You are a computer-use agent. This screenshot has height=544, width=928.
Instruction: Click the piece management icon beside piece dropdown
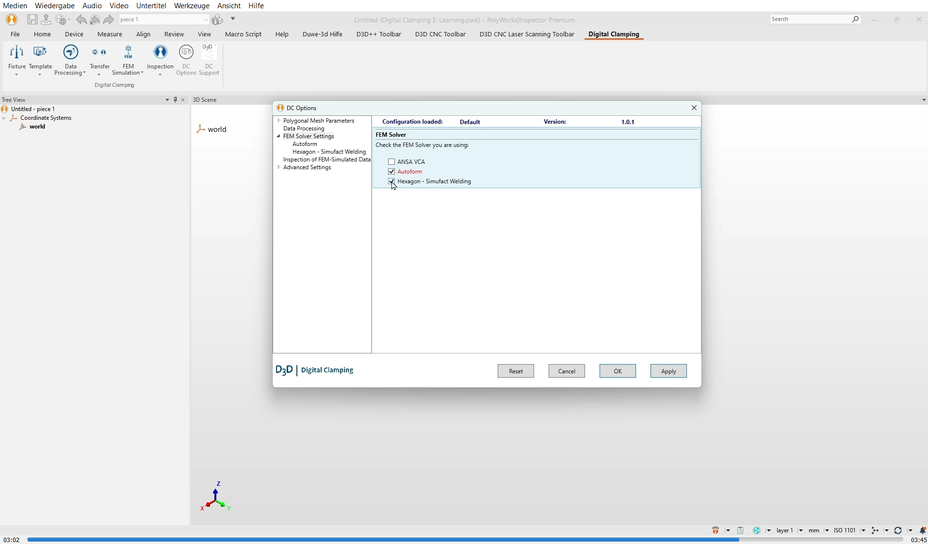pos(217,20)
